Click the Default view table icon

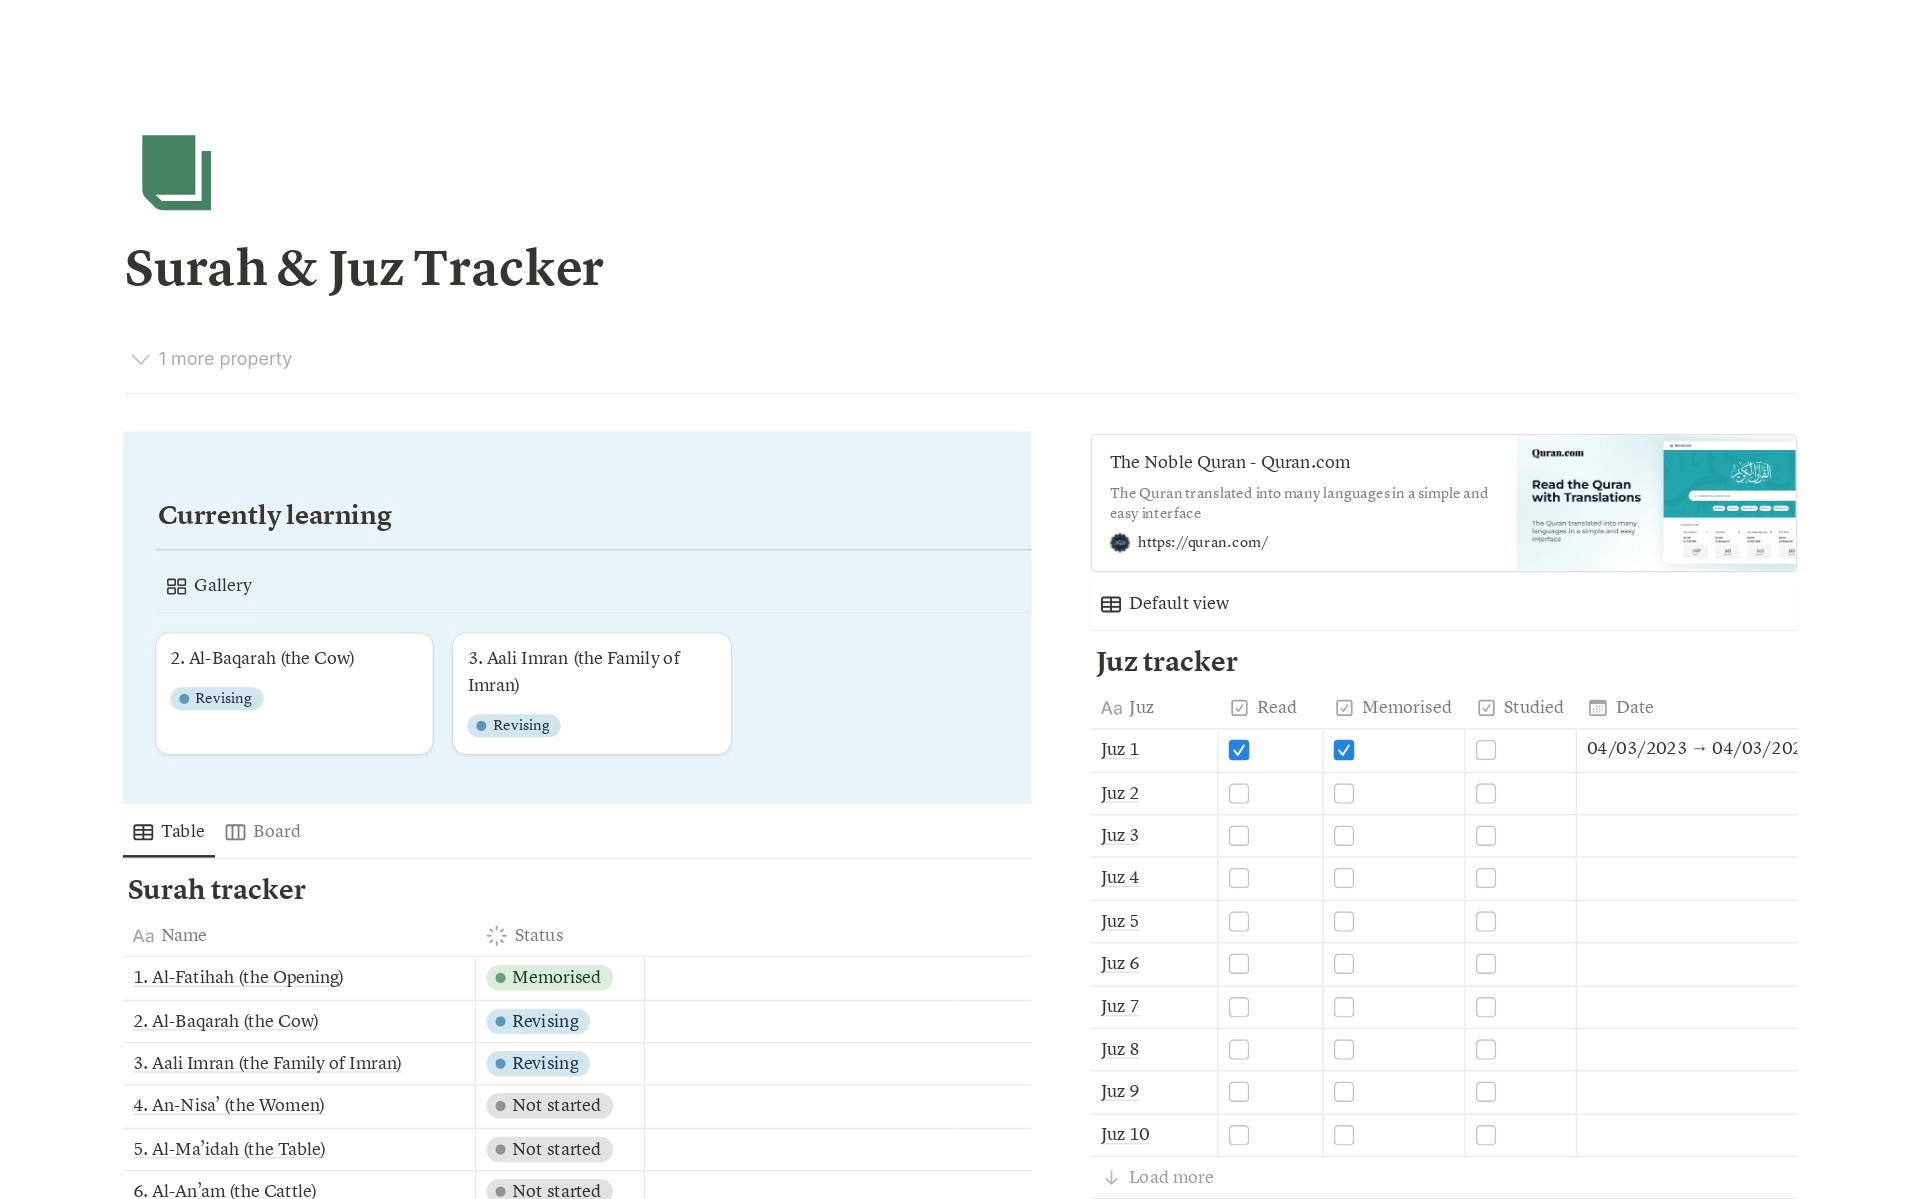1110,604
